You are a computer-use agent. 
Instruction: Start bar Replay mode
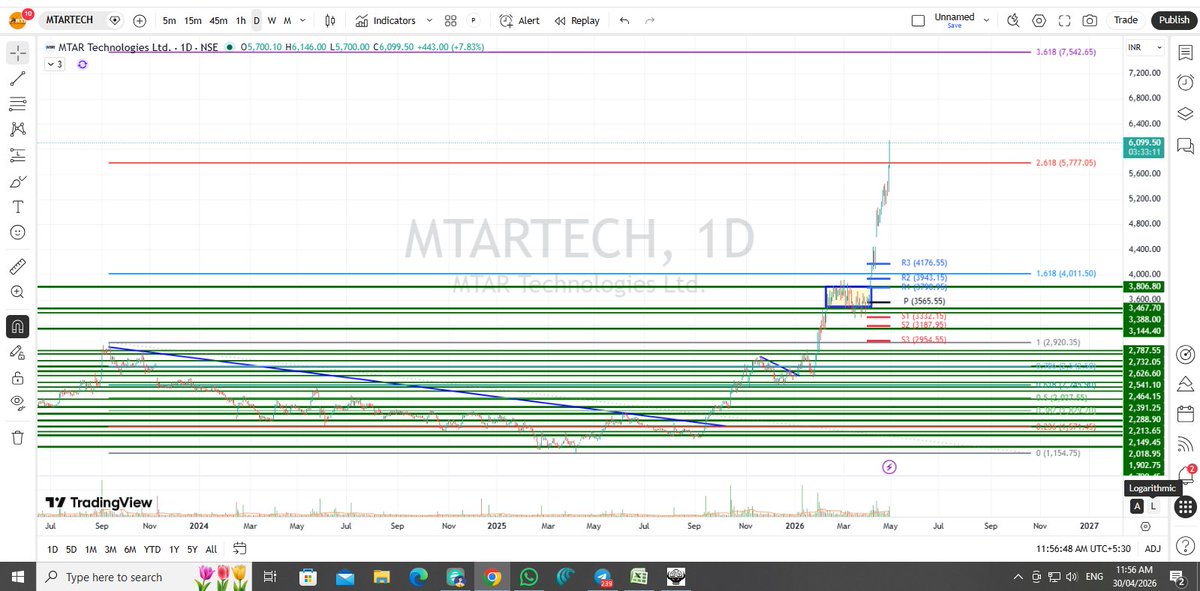point(578,20)
